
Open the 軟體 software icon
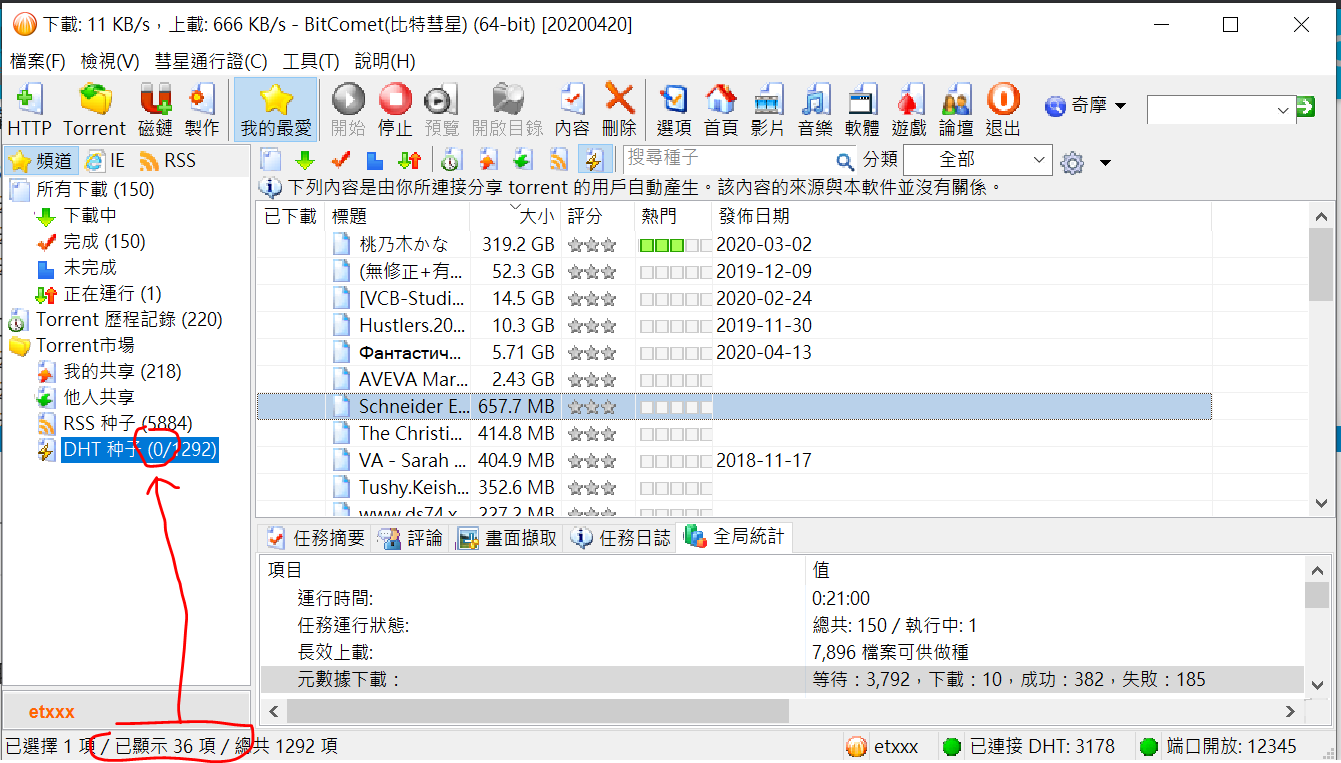[x=862, y=110]
